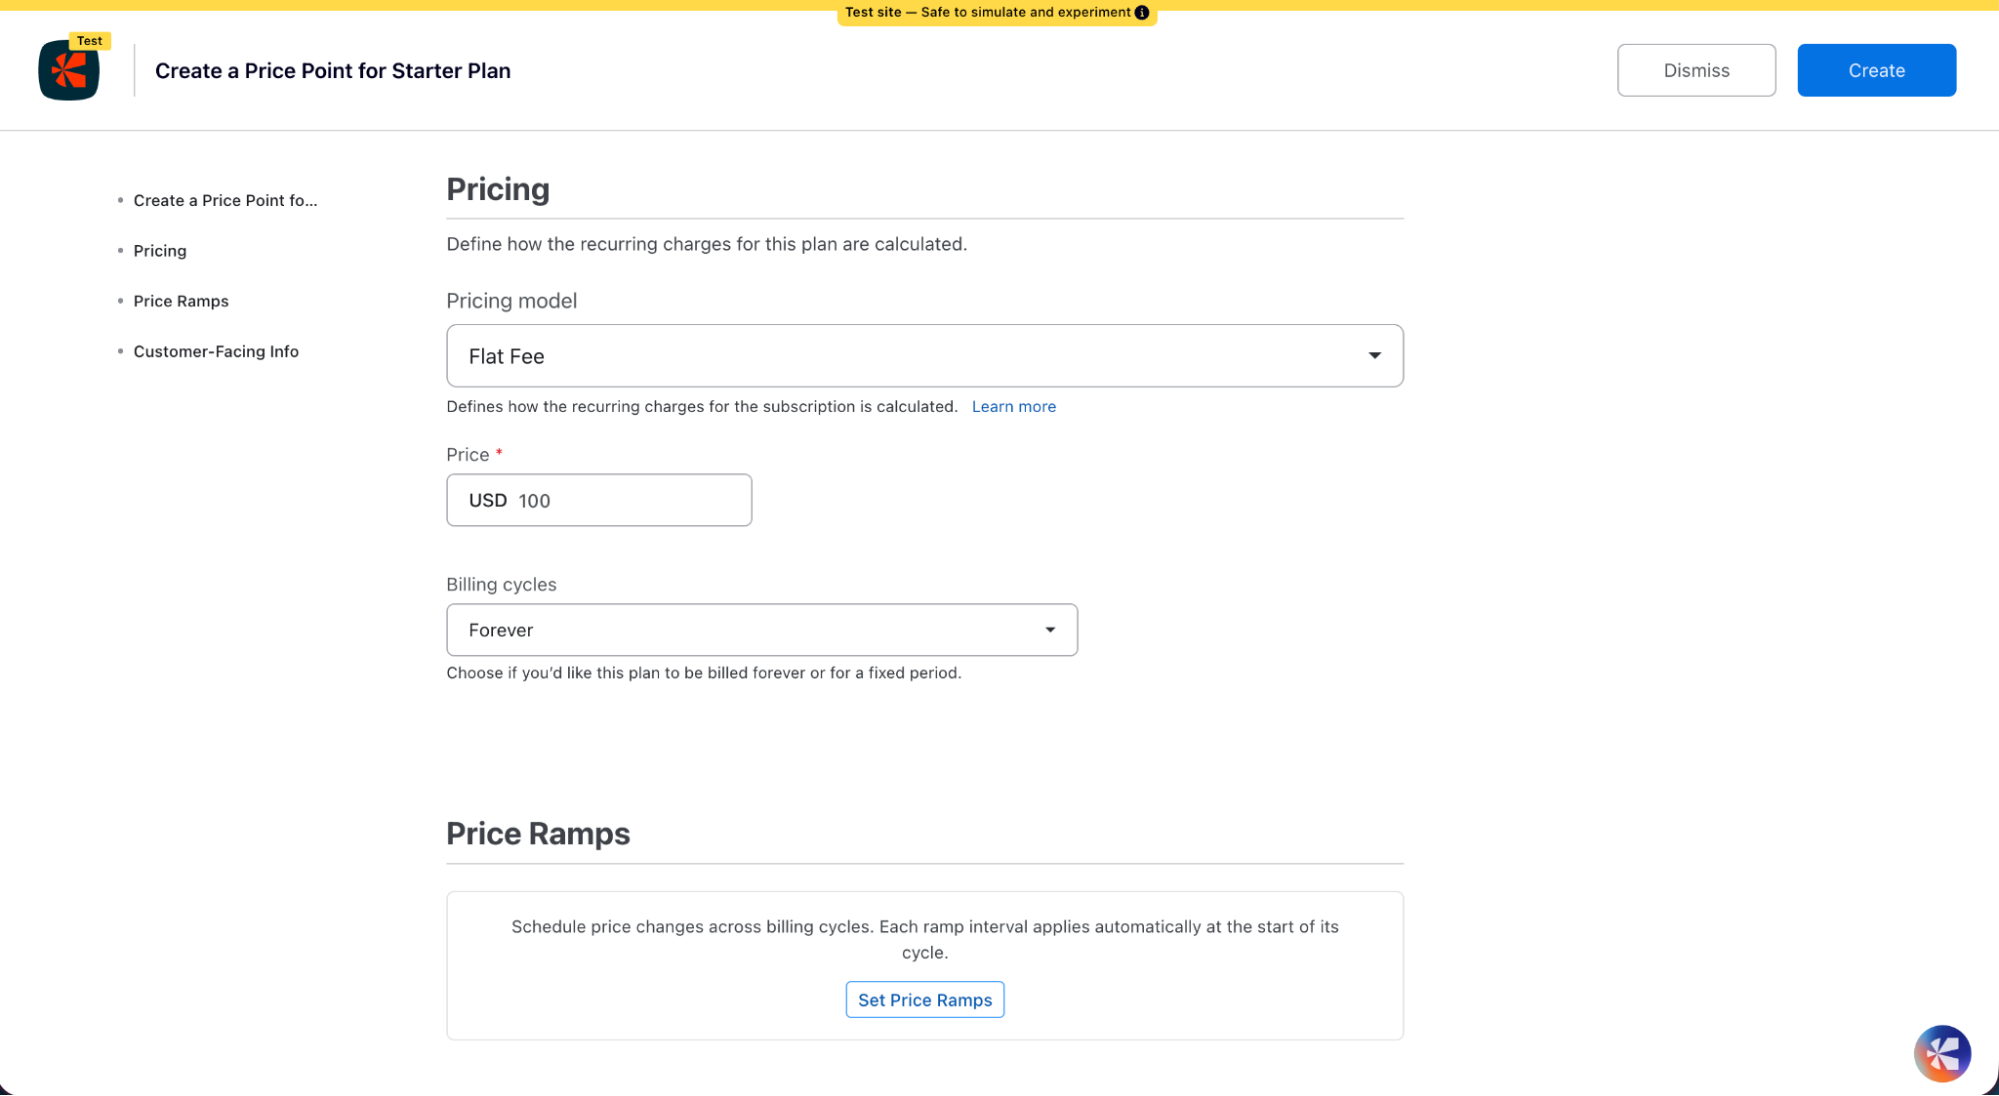This screenshot has height=1096, width=1999.
Task: Click the Pricing model label
Action: pos(511,301)
